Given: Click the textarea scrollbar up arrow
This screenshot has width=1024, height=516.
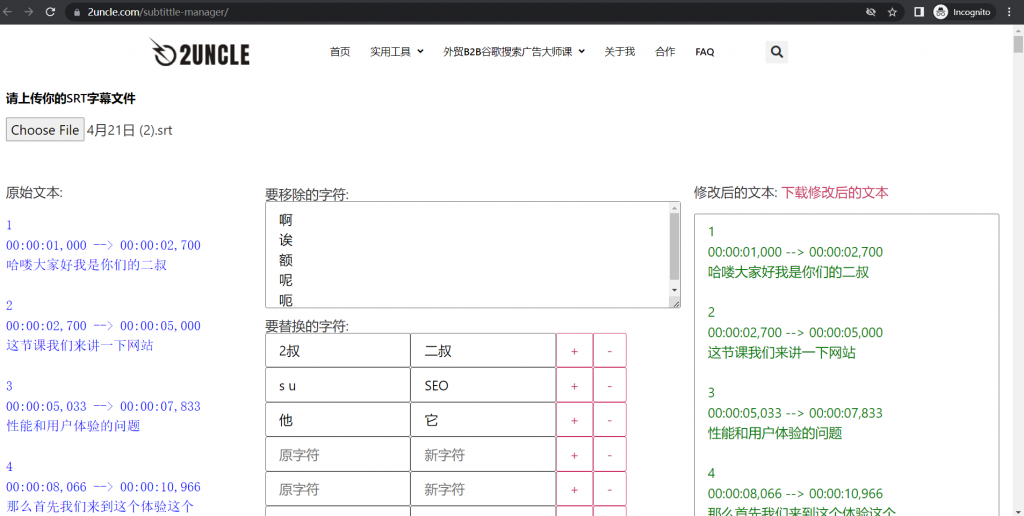Looking at the screenshot, I should pos(675,208).
